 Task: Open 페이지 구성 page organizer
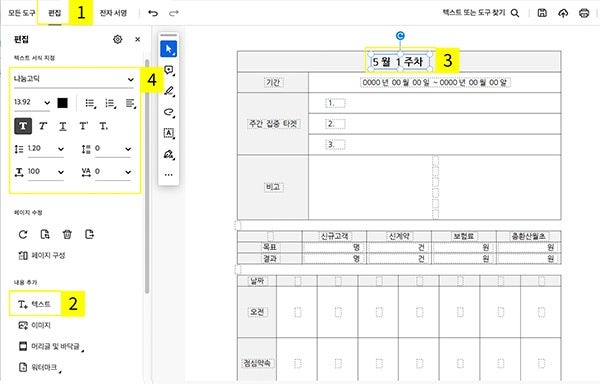(x=42, y=255)
